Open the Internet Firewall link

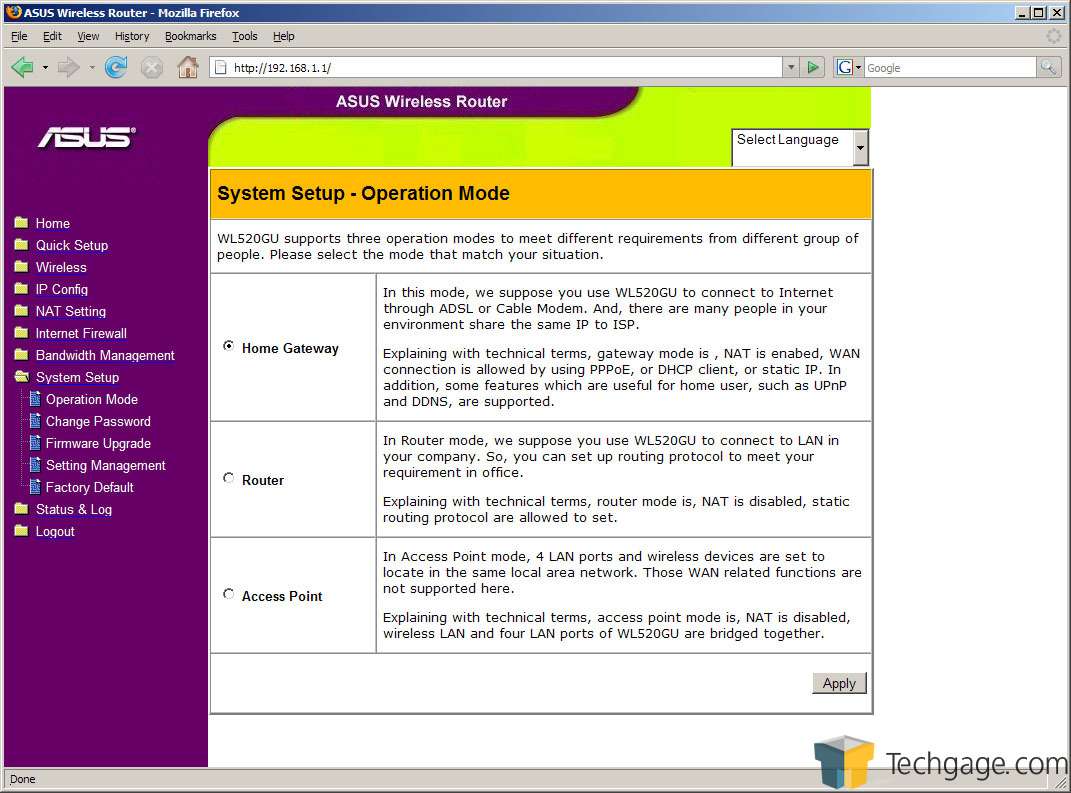(81, 333)
